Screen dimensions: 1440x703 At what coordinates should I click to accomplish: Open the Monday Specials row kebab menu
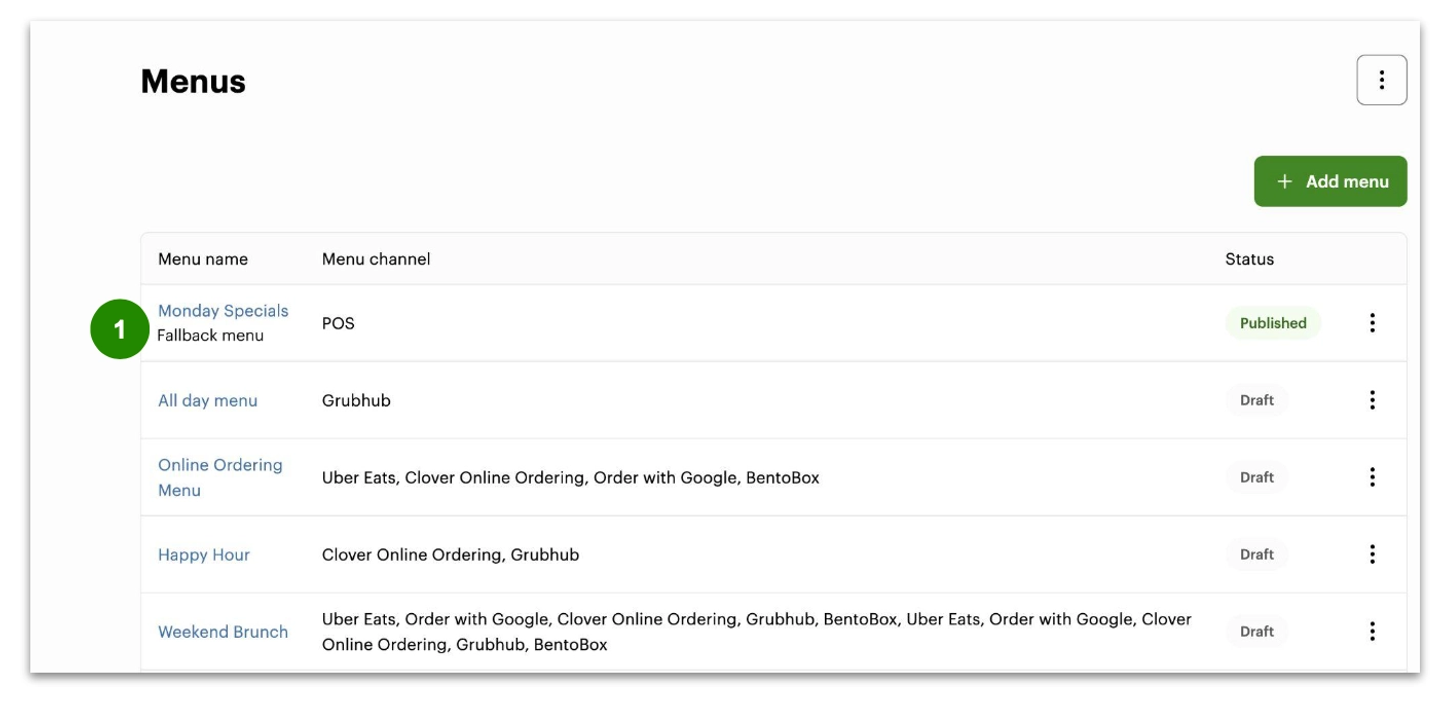click(1372, 323)
